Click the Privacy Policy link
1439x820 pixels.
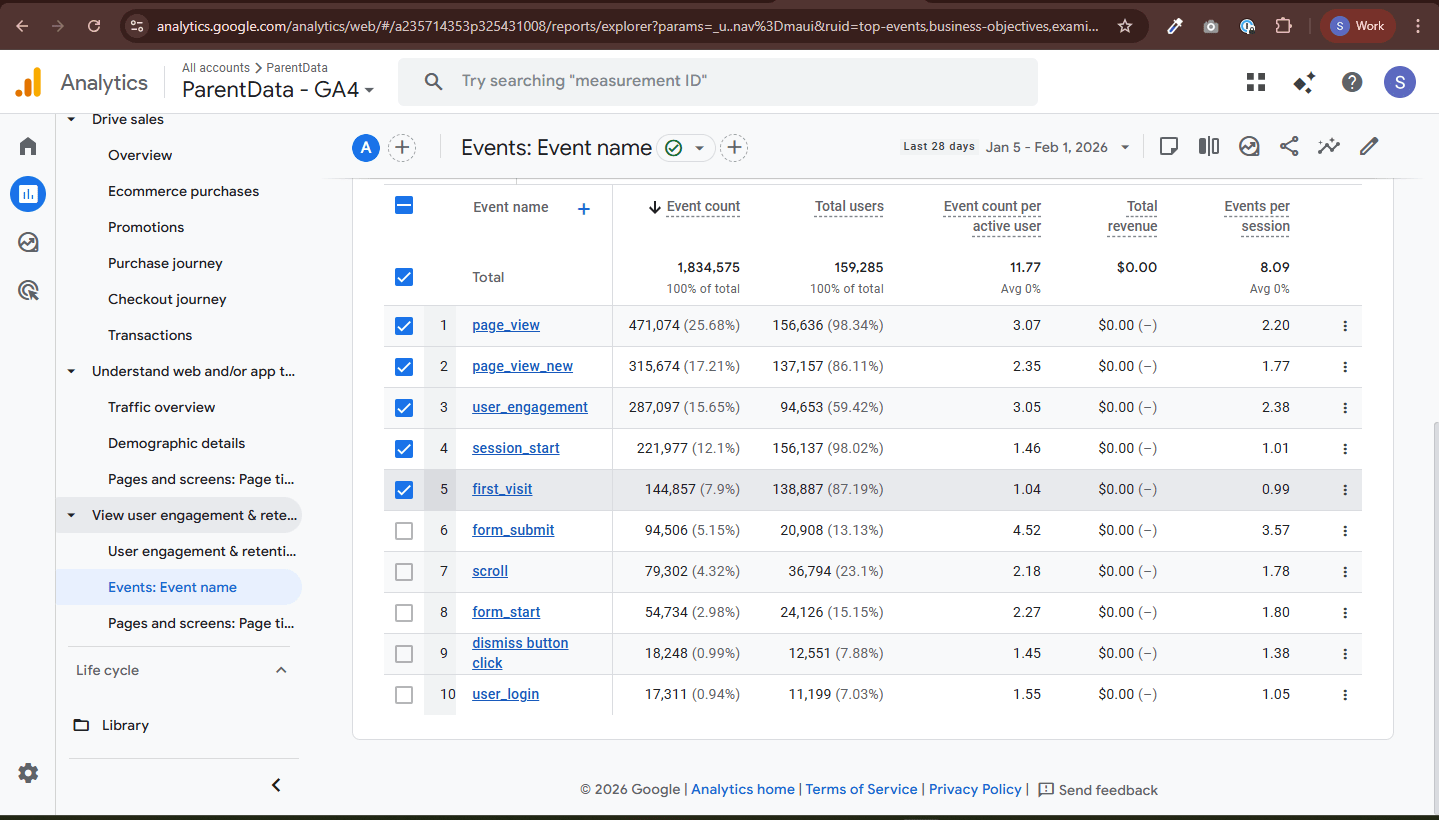click(x=975, y=789)
